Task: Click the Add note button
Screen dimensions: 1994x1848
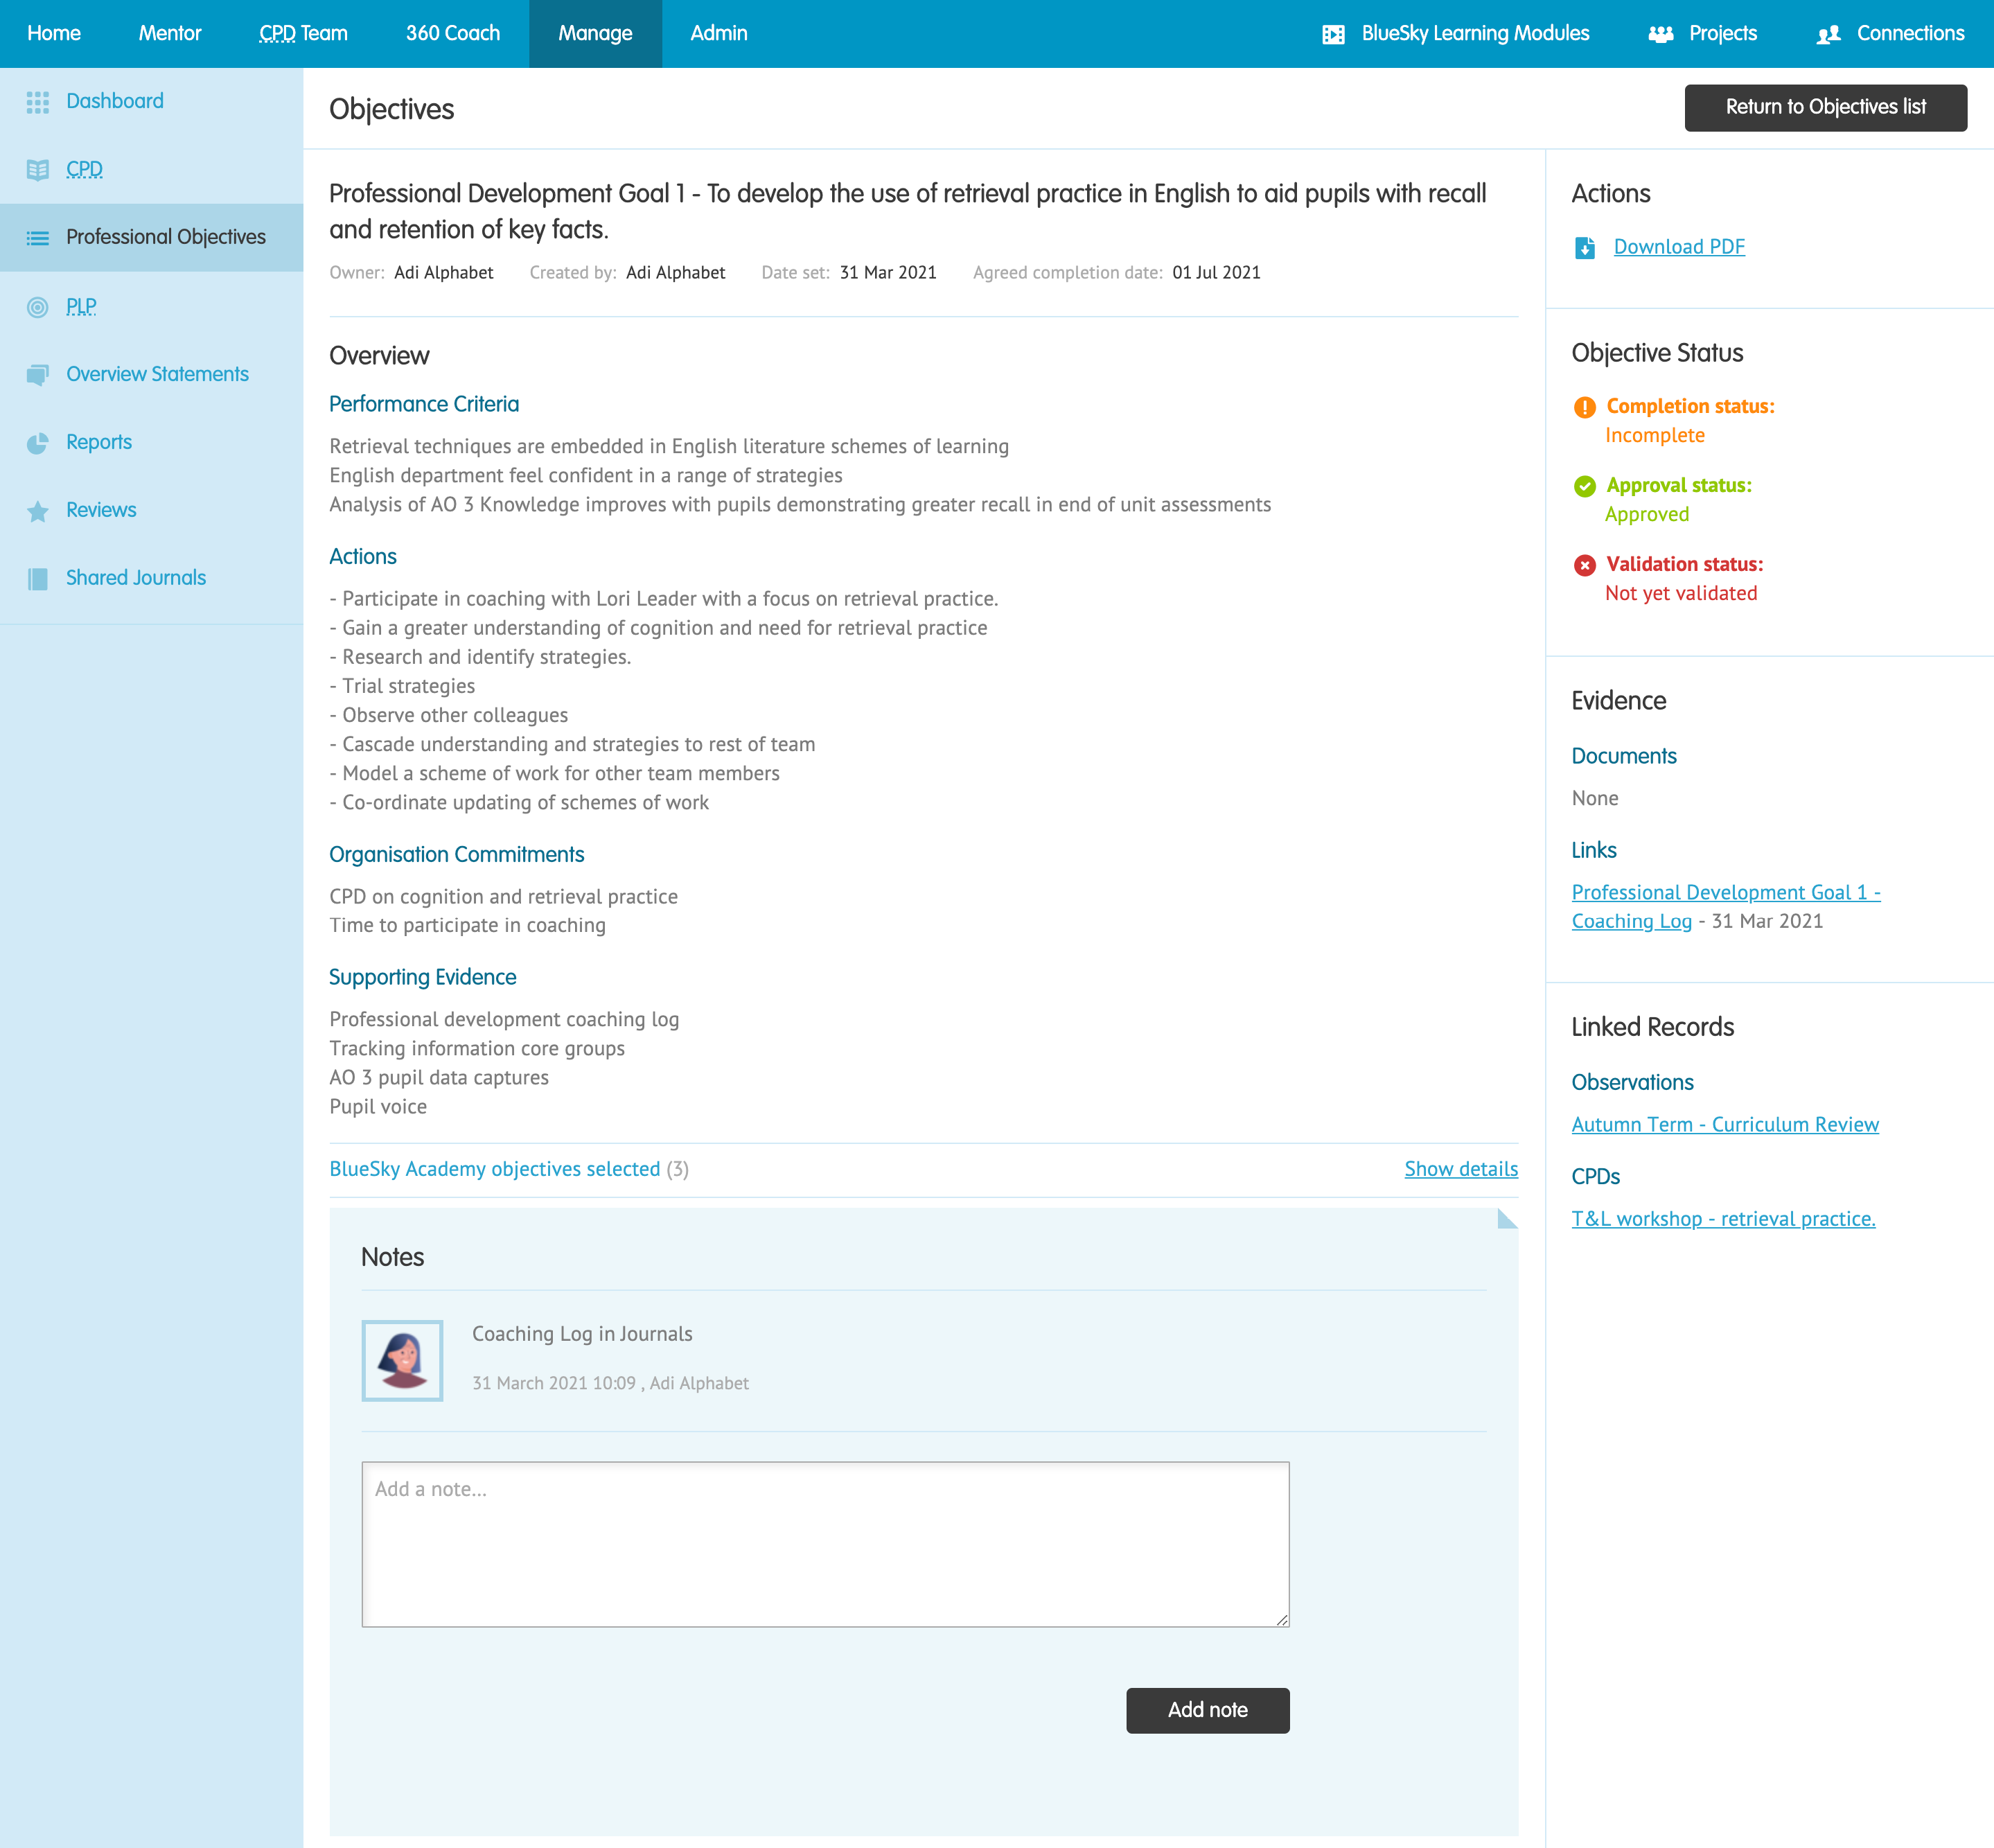Action: (x=1207, y=1710)
